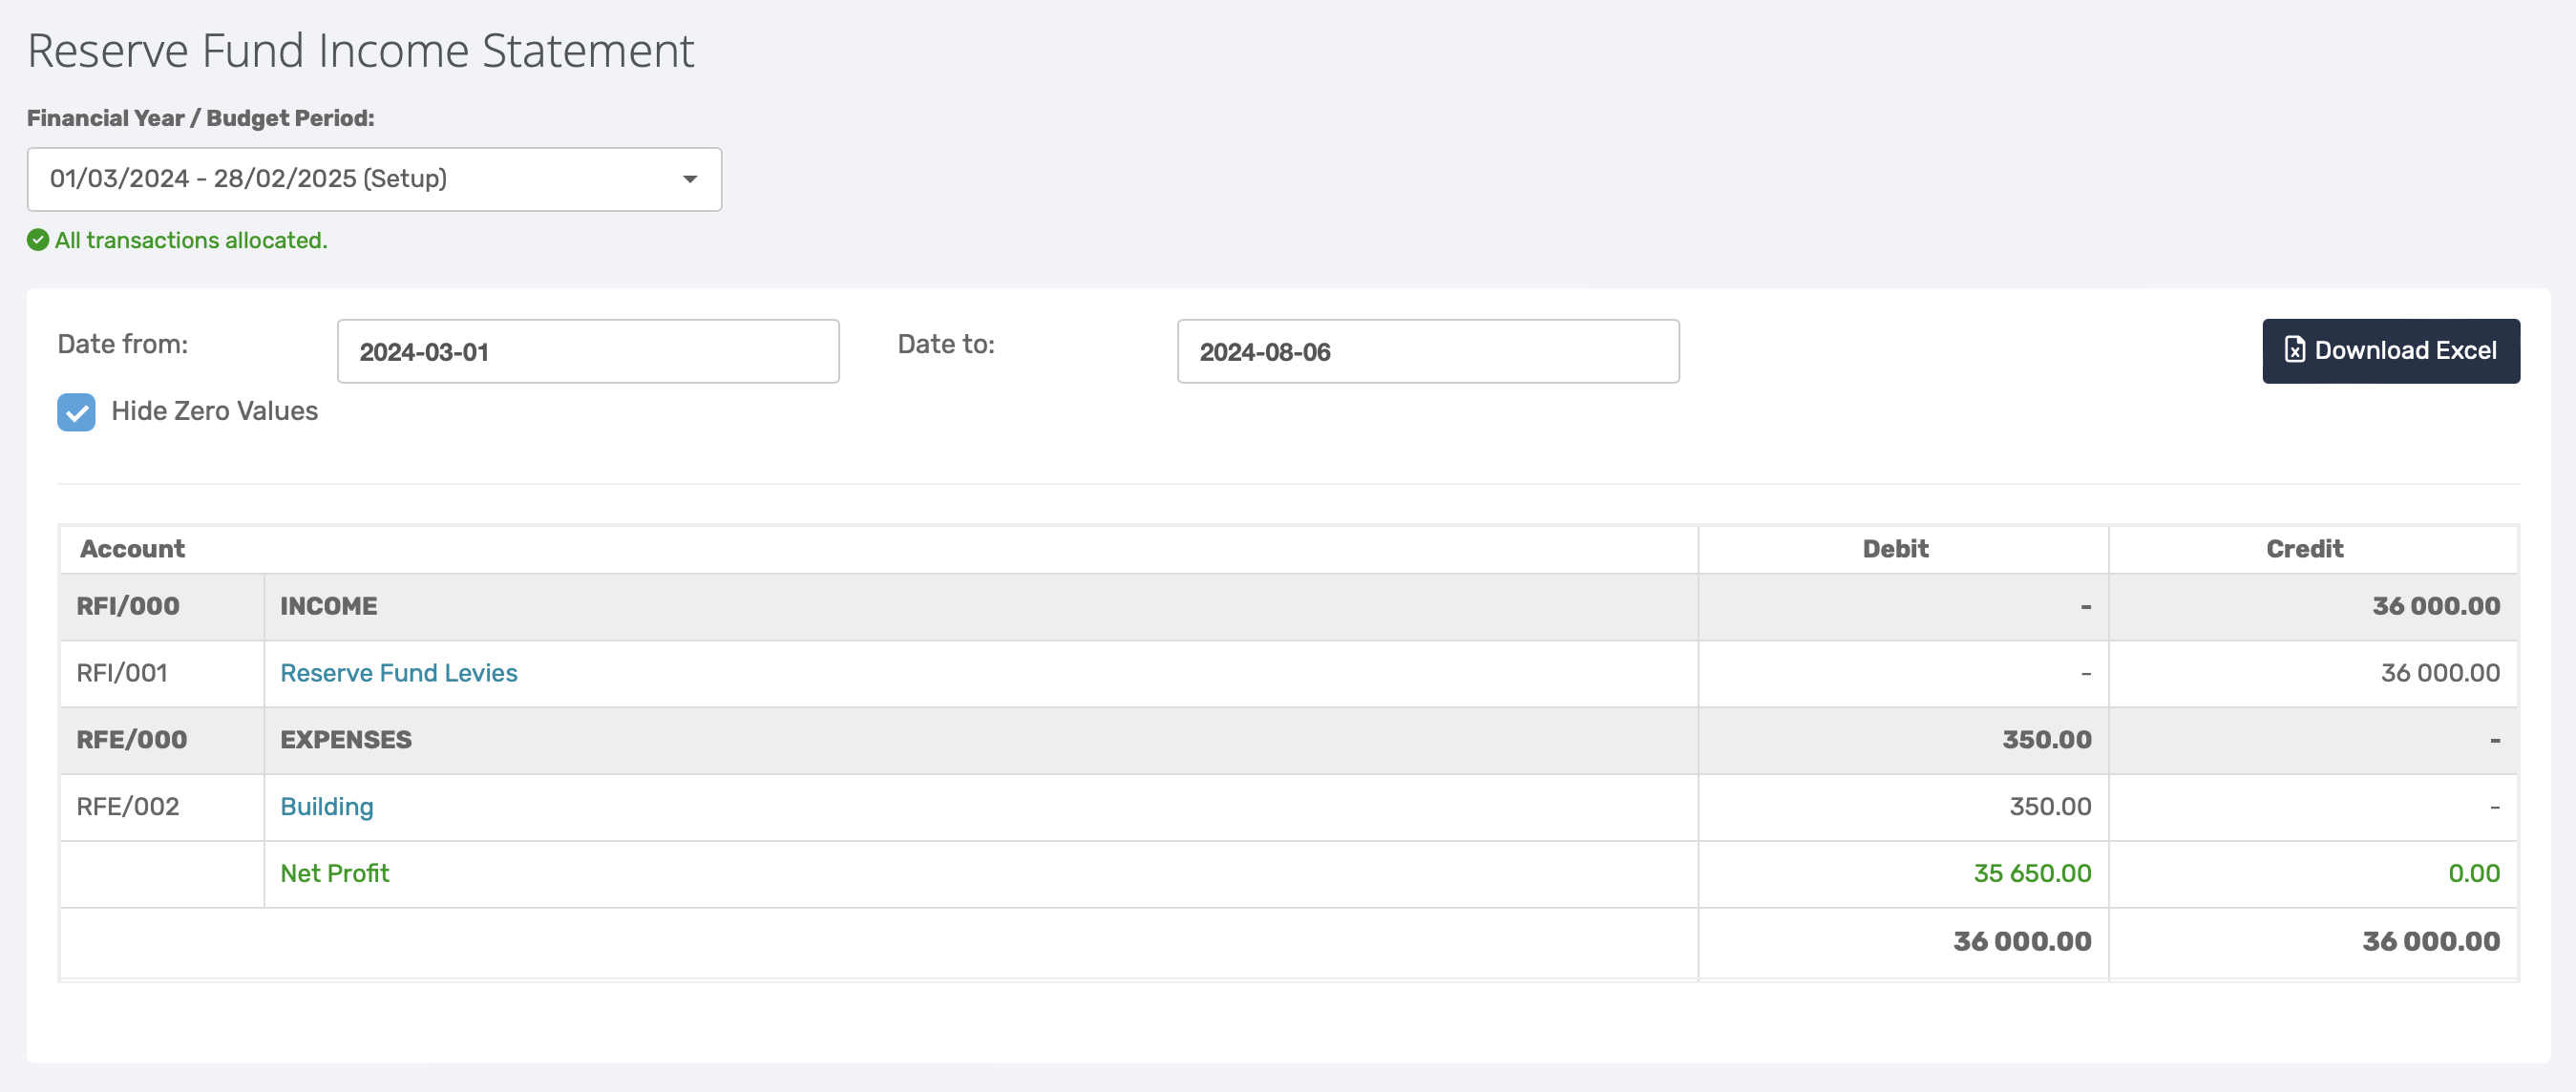Click the green check icon beside All transactions allocated
The width and height of the screenshot is (2576, 1092).
38,240
